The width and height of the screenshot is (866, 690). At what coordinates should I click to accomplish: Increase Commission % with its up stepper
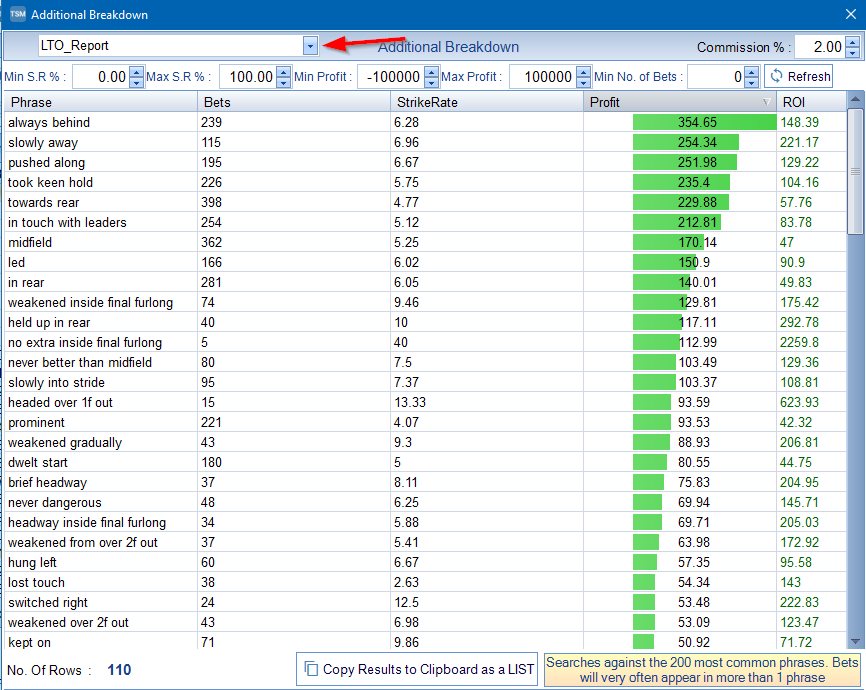coord(852,41)
